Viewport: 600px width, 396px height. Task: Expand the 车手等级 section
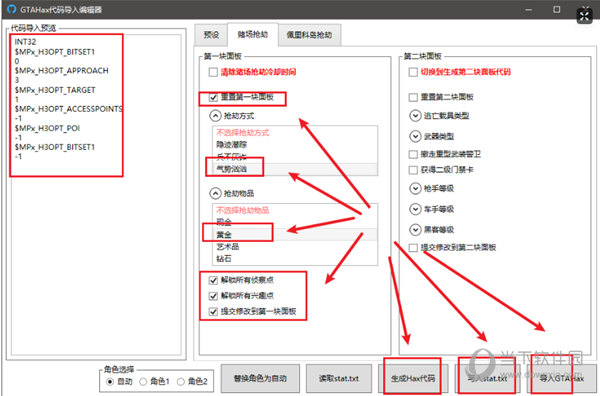coord(415,209)
